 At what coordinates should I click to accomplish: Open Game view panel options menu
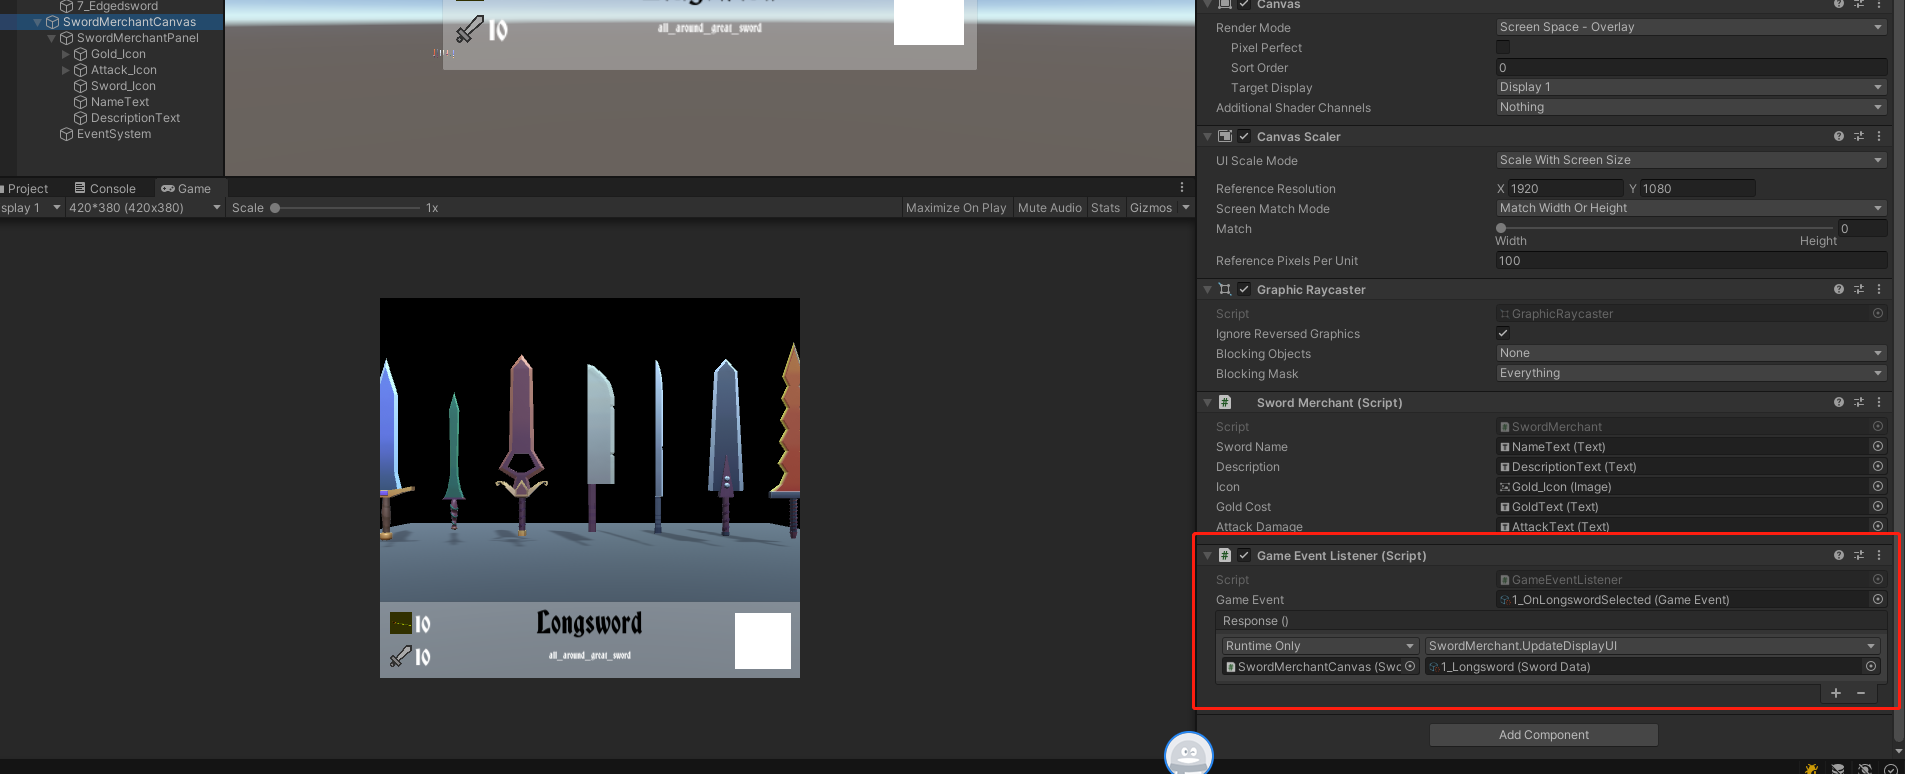point(1182,187)
